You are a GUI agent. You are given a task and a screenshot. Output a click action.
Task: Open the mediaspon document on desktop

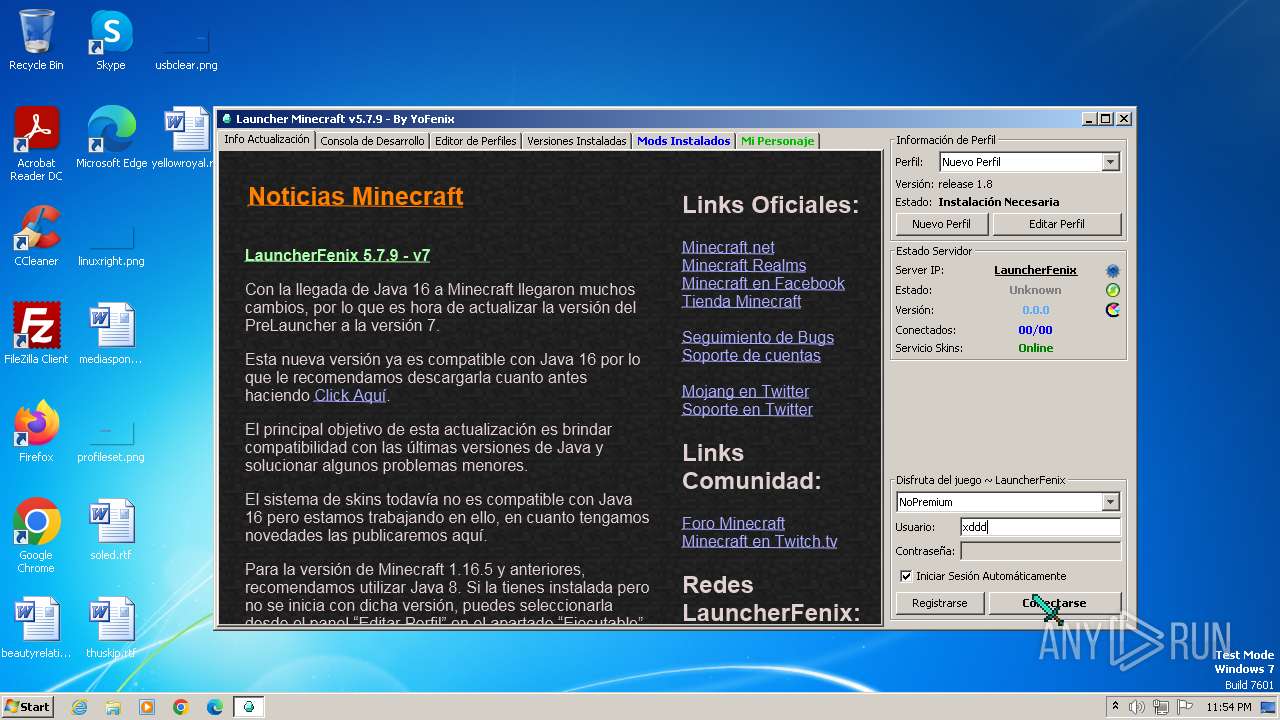pyautogui.click(x=111, y=333)
